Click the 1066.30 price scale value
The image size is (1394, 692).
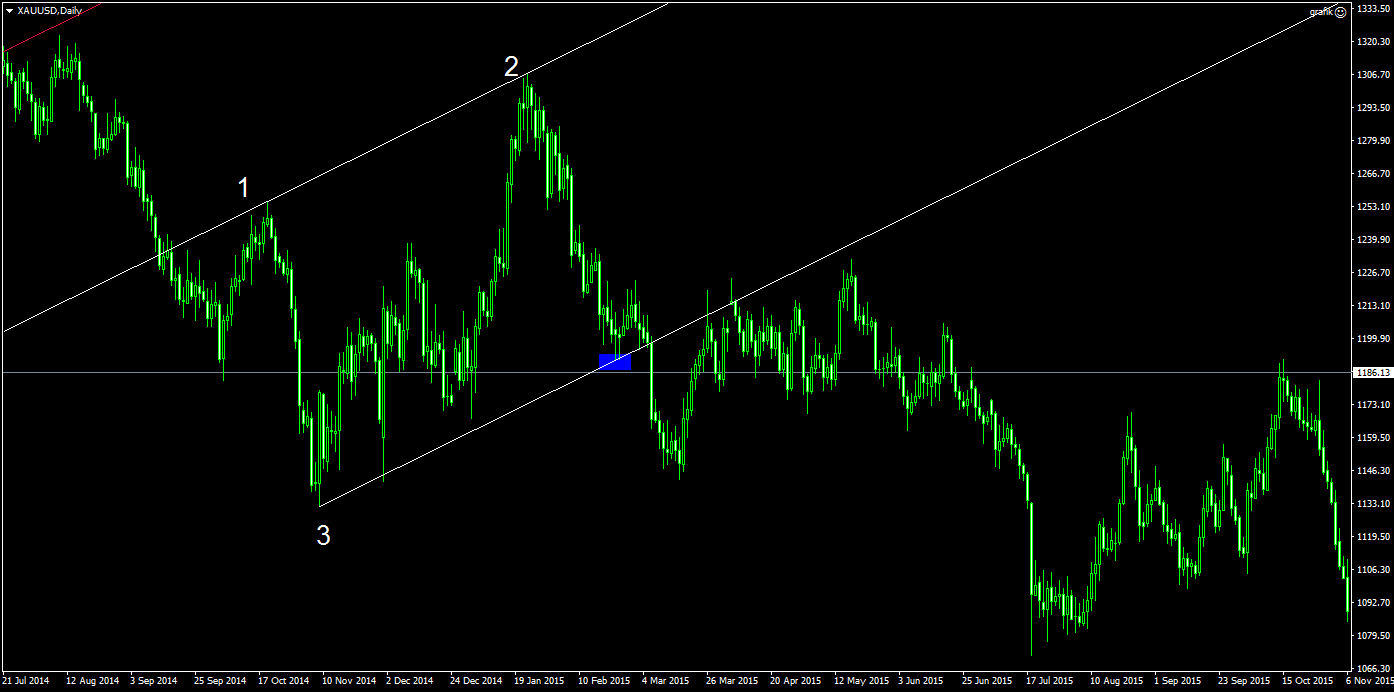coord(1375,668)
